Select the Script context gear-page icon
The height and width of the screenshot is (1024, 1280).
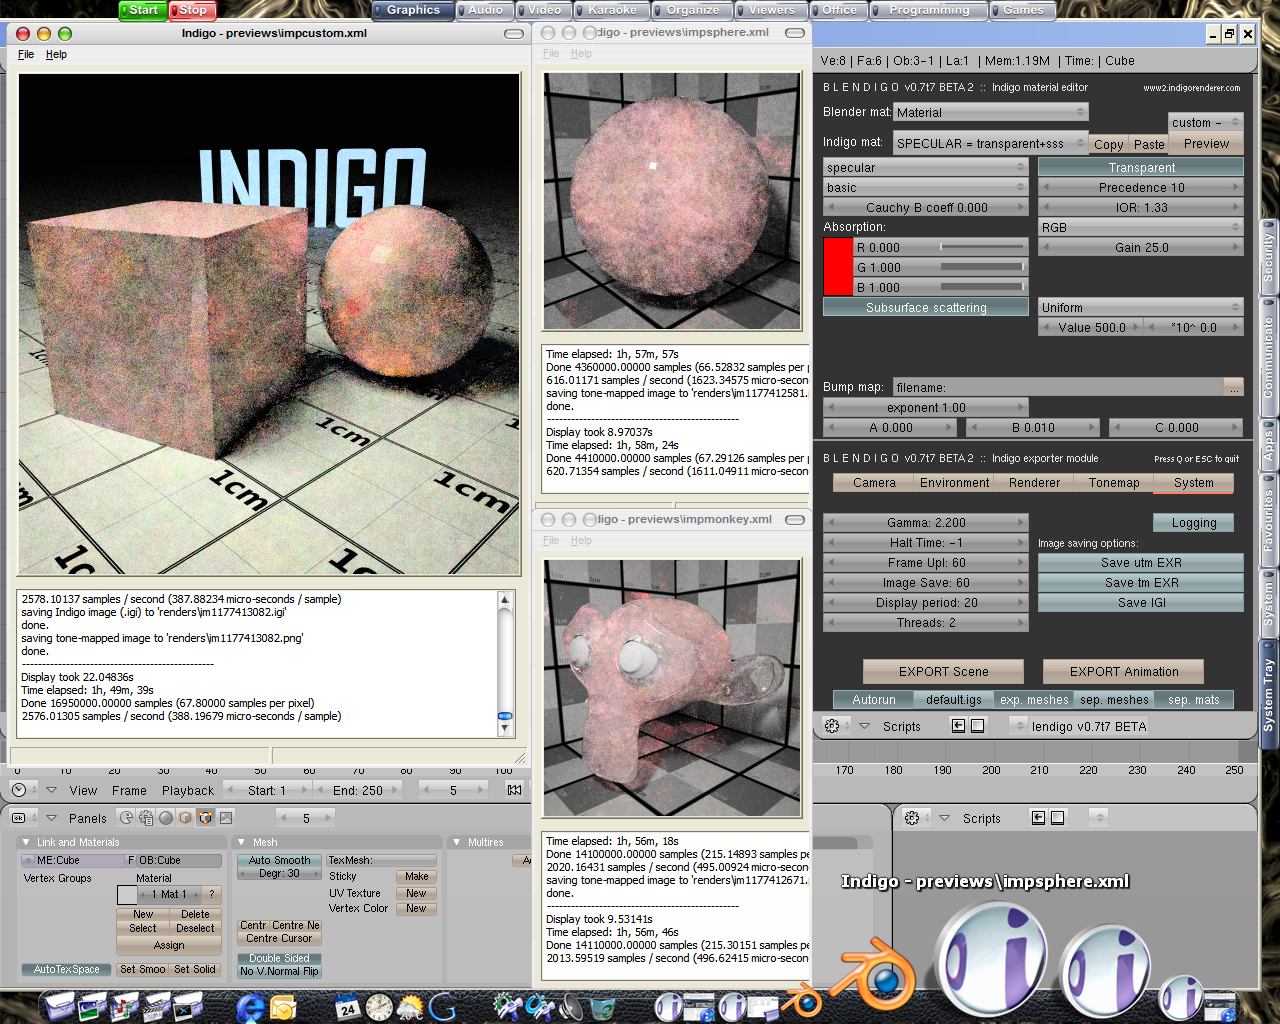pos(146,818)
